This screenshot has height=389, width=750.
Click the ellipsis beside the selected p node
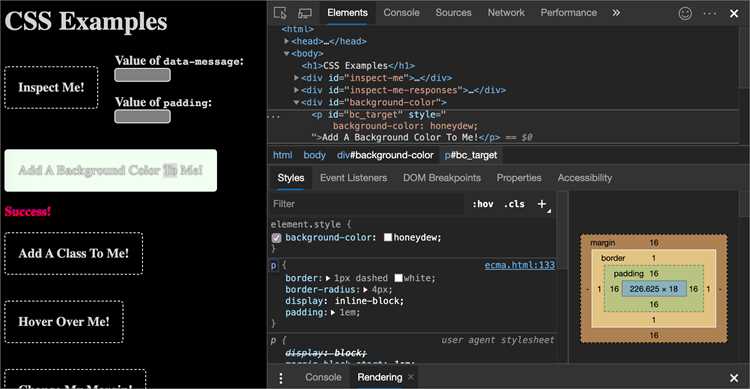[x=275, y=116]
